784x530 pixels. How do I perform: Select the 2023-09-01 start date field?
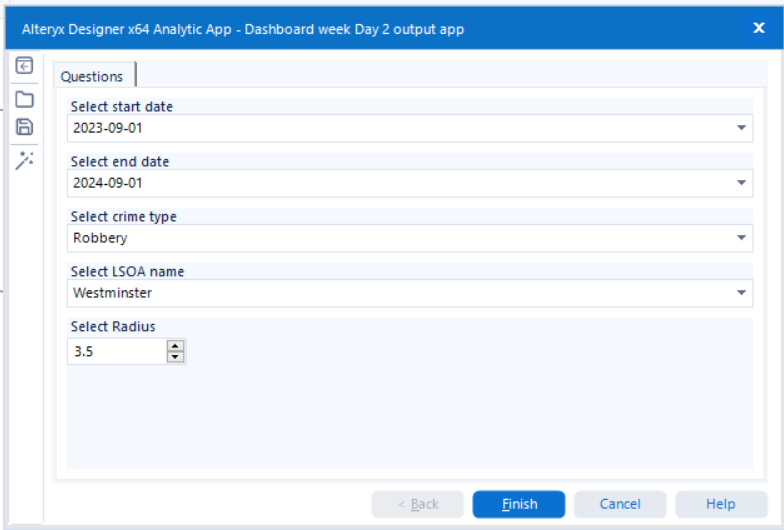point(410,128)
